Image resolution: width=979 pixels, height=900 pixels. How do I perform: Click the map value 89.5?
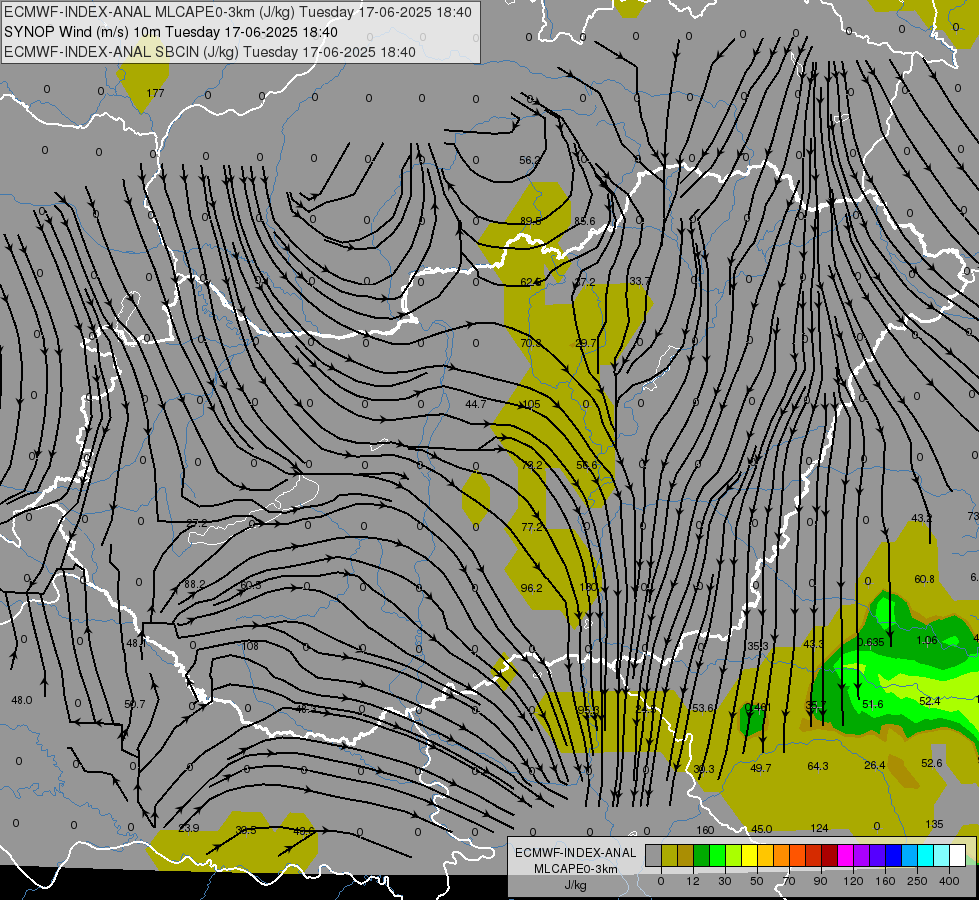(x=530, y=220)
